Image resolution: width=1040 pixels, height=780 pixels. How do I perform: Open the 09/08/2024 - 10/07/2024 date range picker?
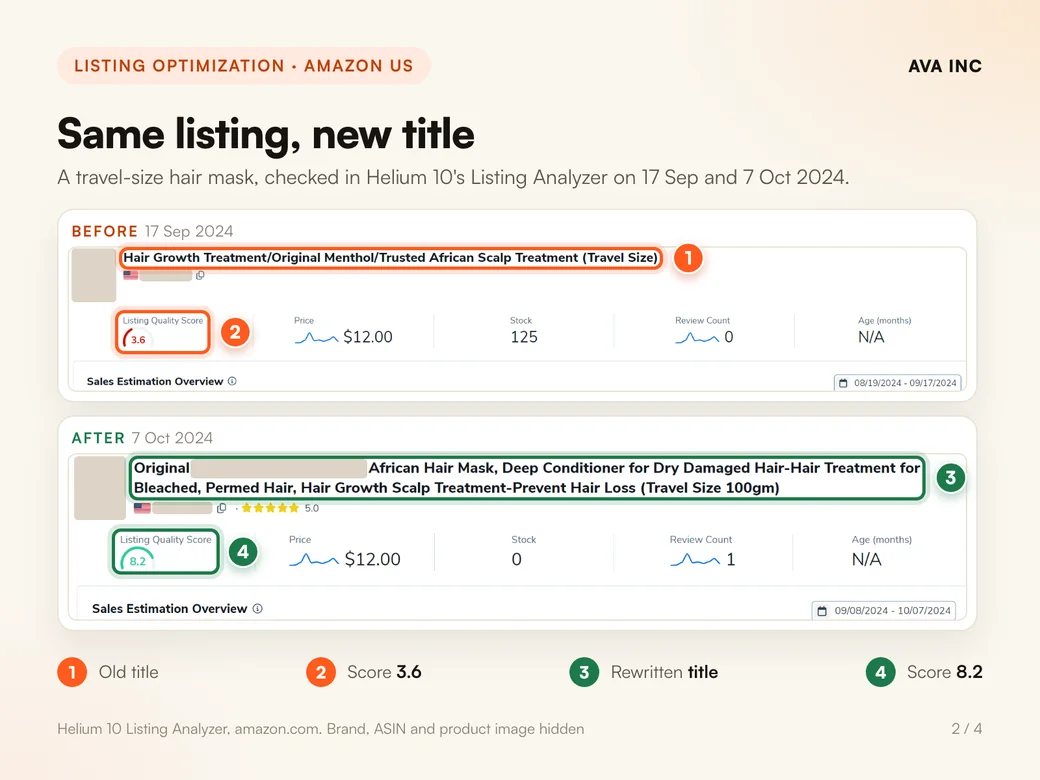pos(883,611)
